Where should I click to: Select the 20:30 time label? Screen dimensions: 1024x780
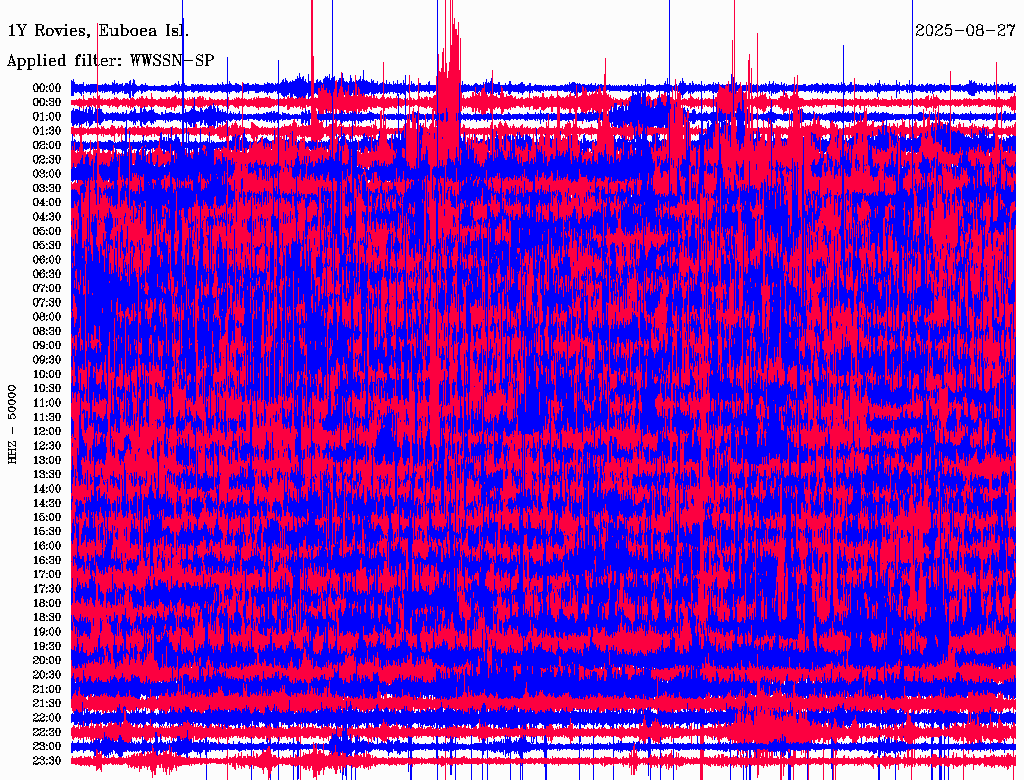[x=47, y=674]
